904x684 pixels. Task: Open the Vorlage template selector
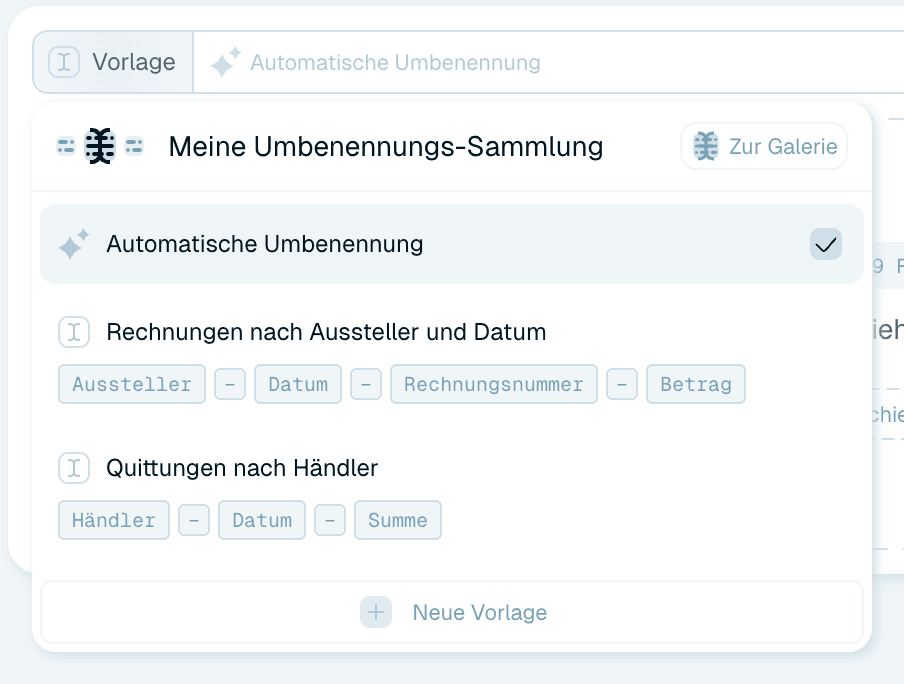point(113,62)
